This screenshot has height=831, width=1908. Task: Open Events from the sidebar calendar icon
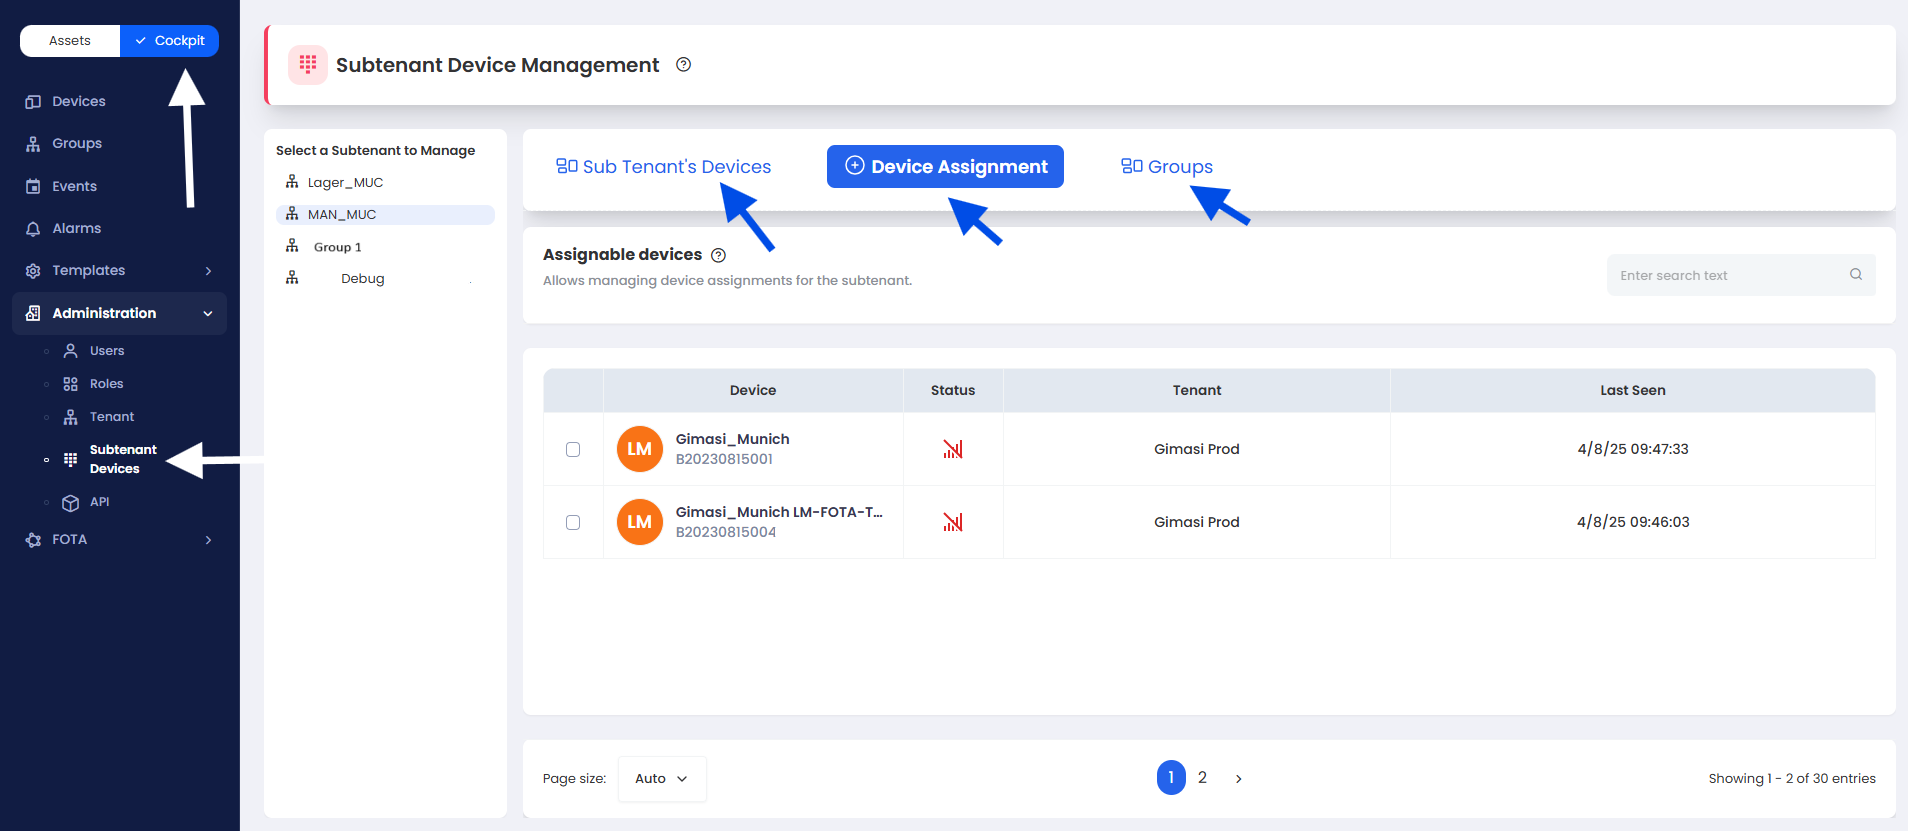click(x=33, y=187)
